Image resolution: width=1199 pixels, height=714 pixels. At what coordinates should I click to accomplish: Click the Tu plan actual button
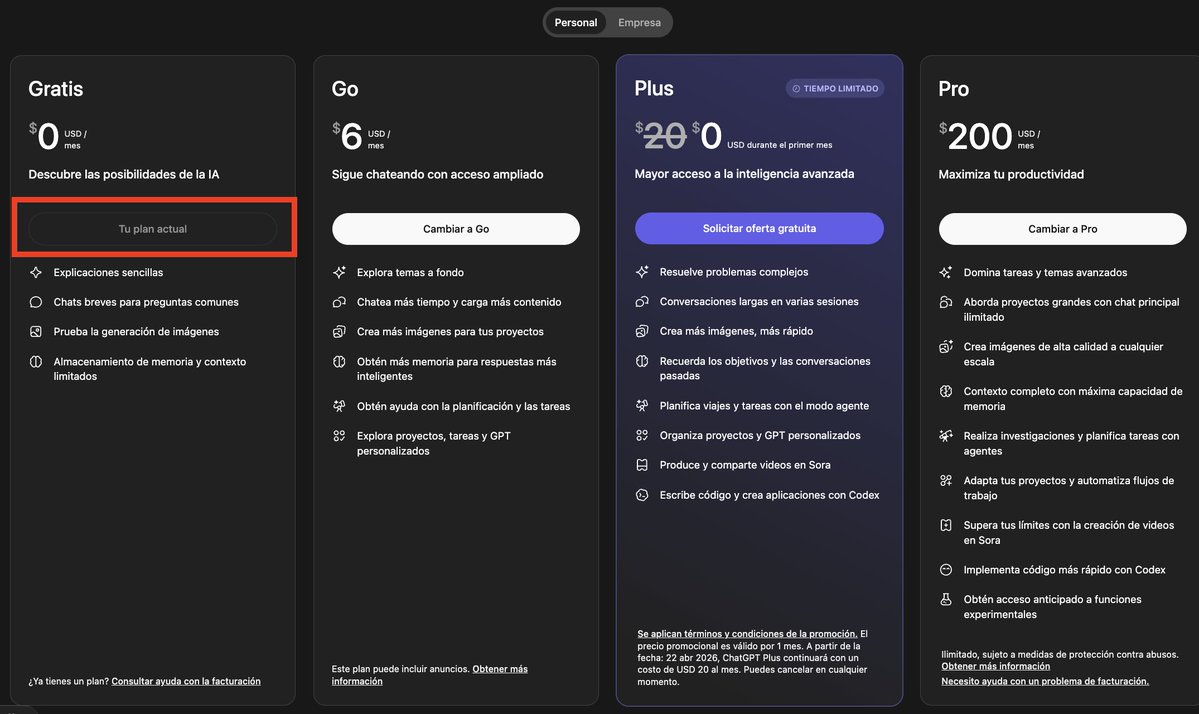click(152, 229)
